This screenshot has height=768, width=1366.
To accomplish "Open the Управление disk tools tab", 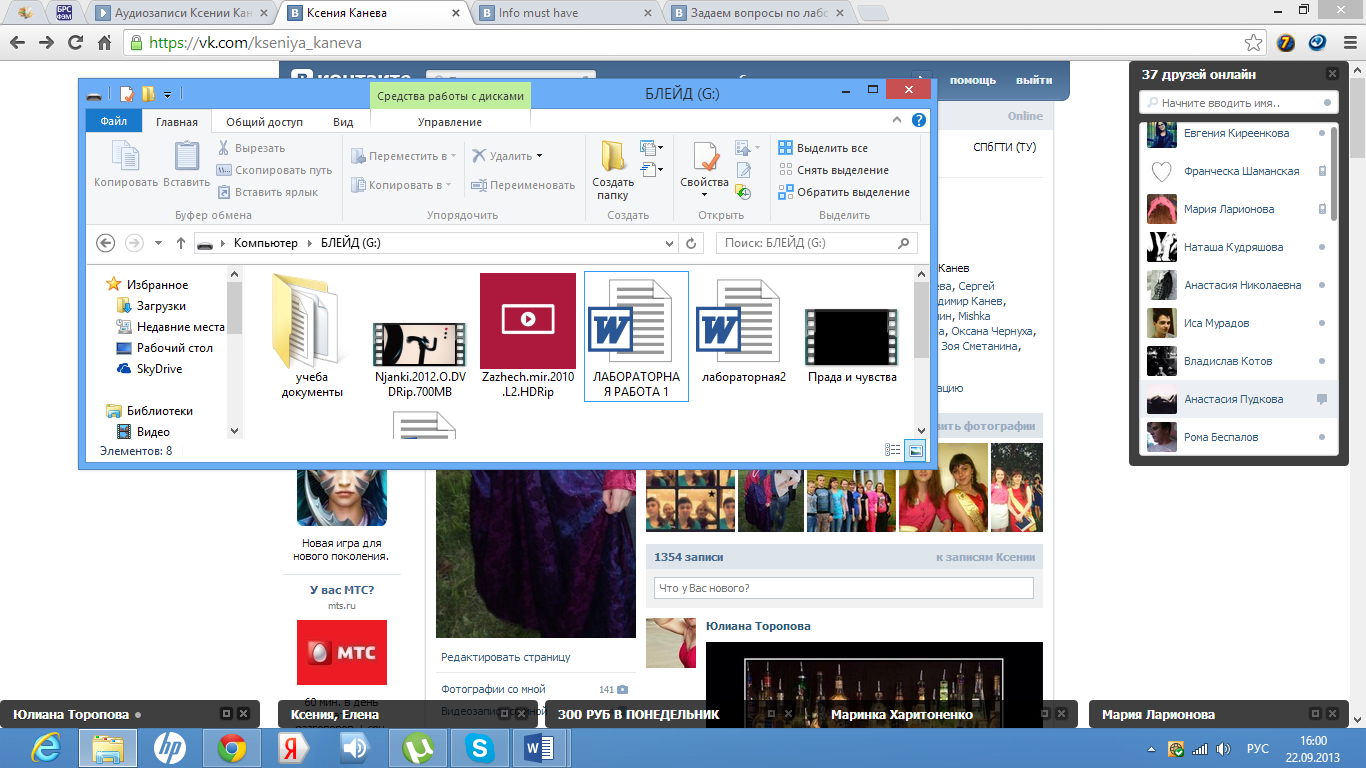I will point(450,122).
